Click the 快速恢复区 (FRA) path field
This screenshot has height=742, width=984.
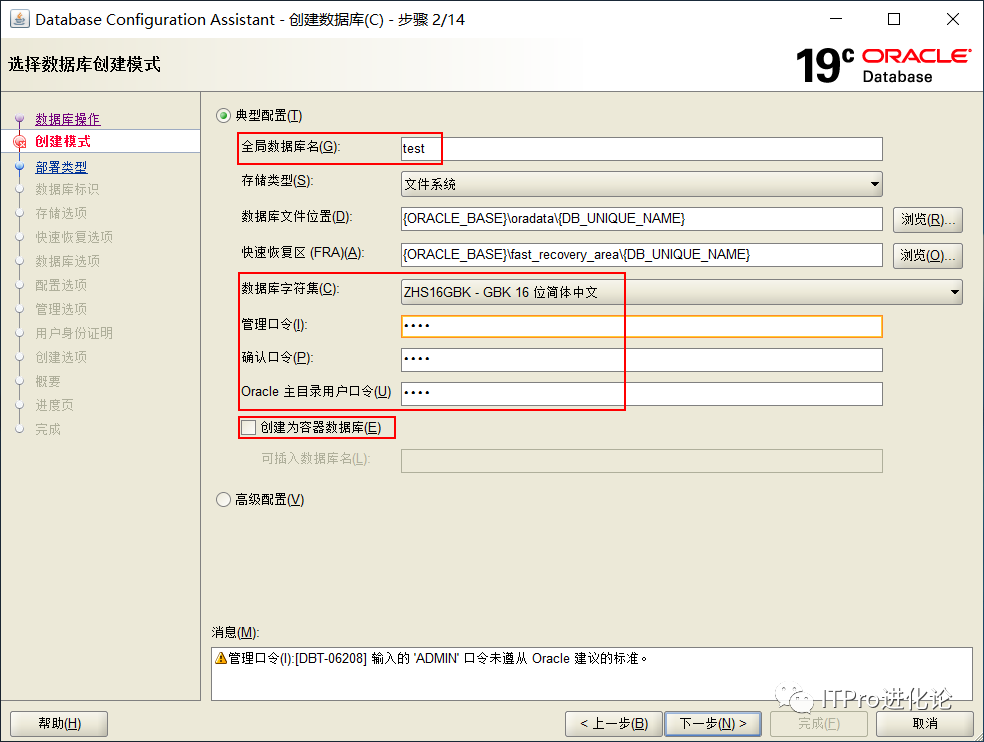click(641, 254)
